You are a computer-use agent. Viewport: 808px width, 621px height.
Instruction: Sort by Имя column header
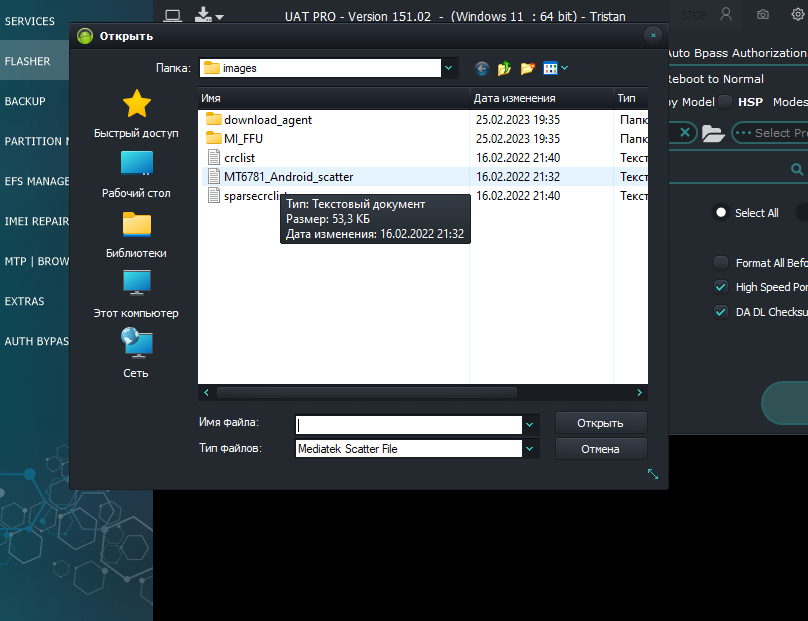point(333,98)
